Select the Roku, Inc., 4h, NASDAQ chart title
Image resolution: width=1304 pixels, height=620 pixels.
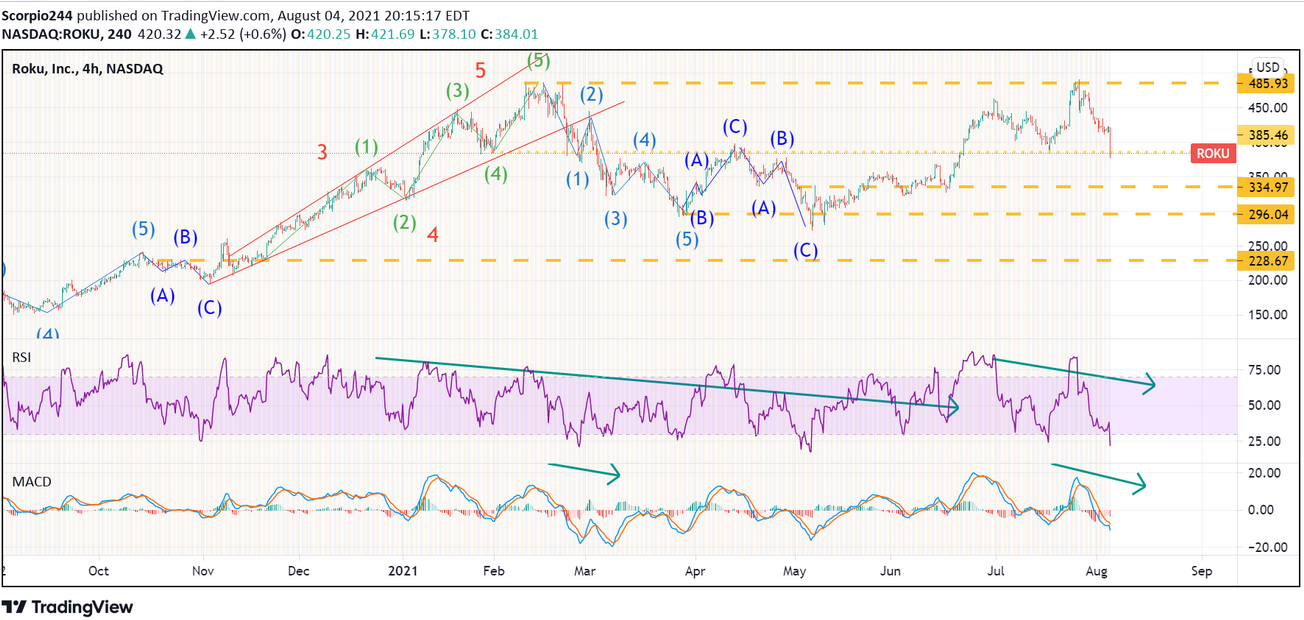[x=87, y=69]
